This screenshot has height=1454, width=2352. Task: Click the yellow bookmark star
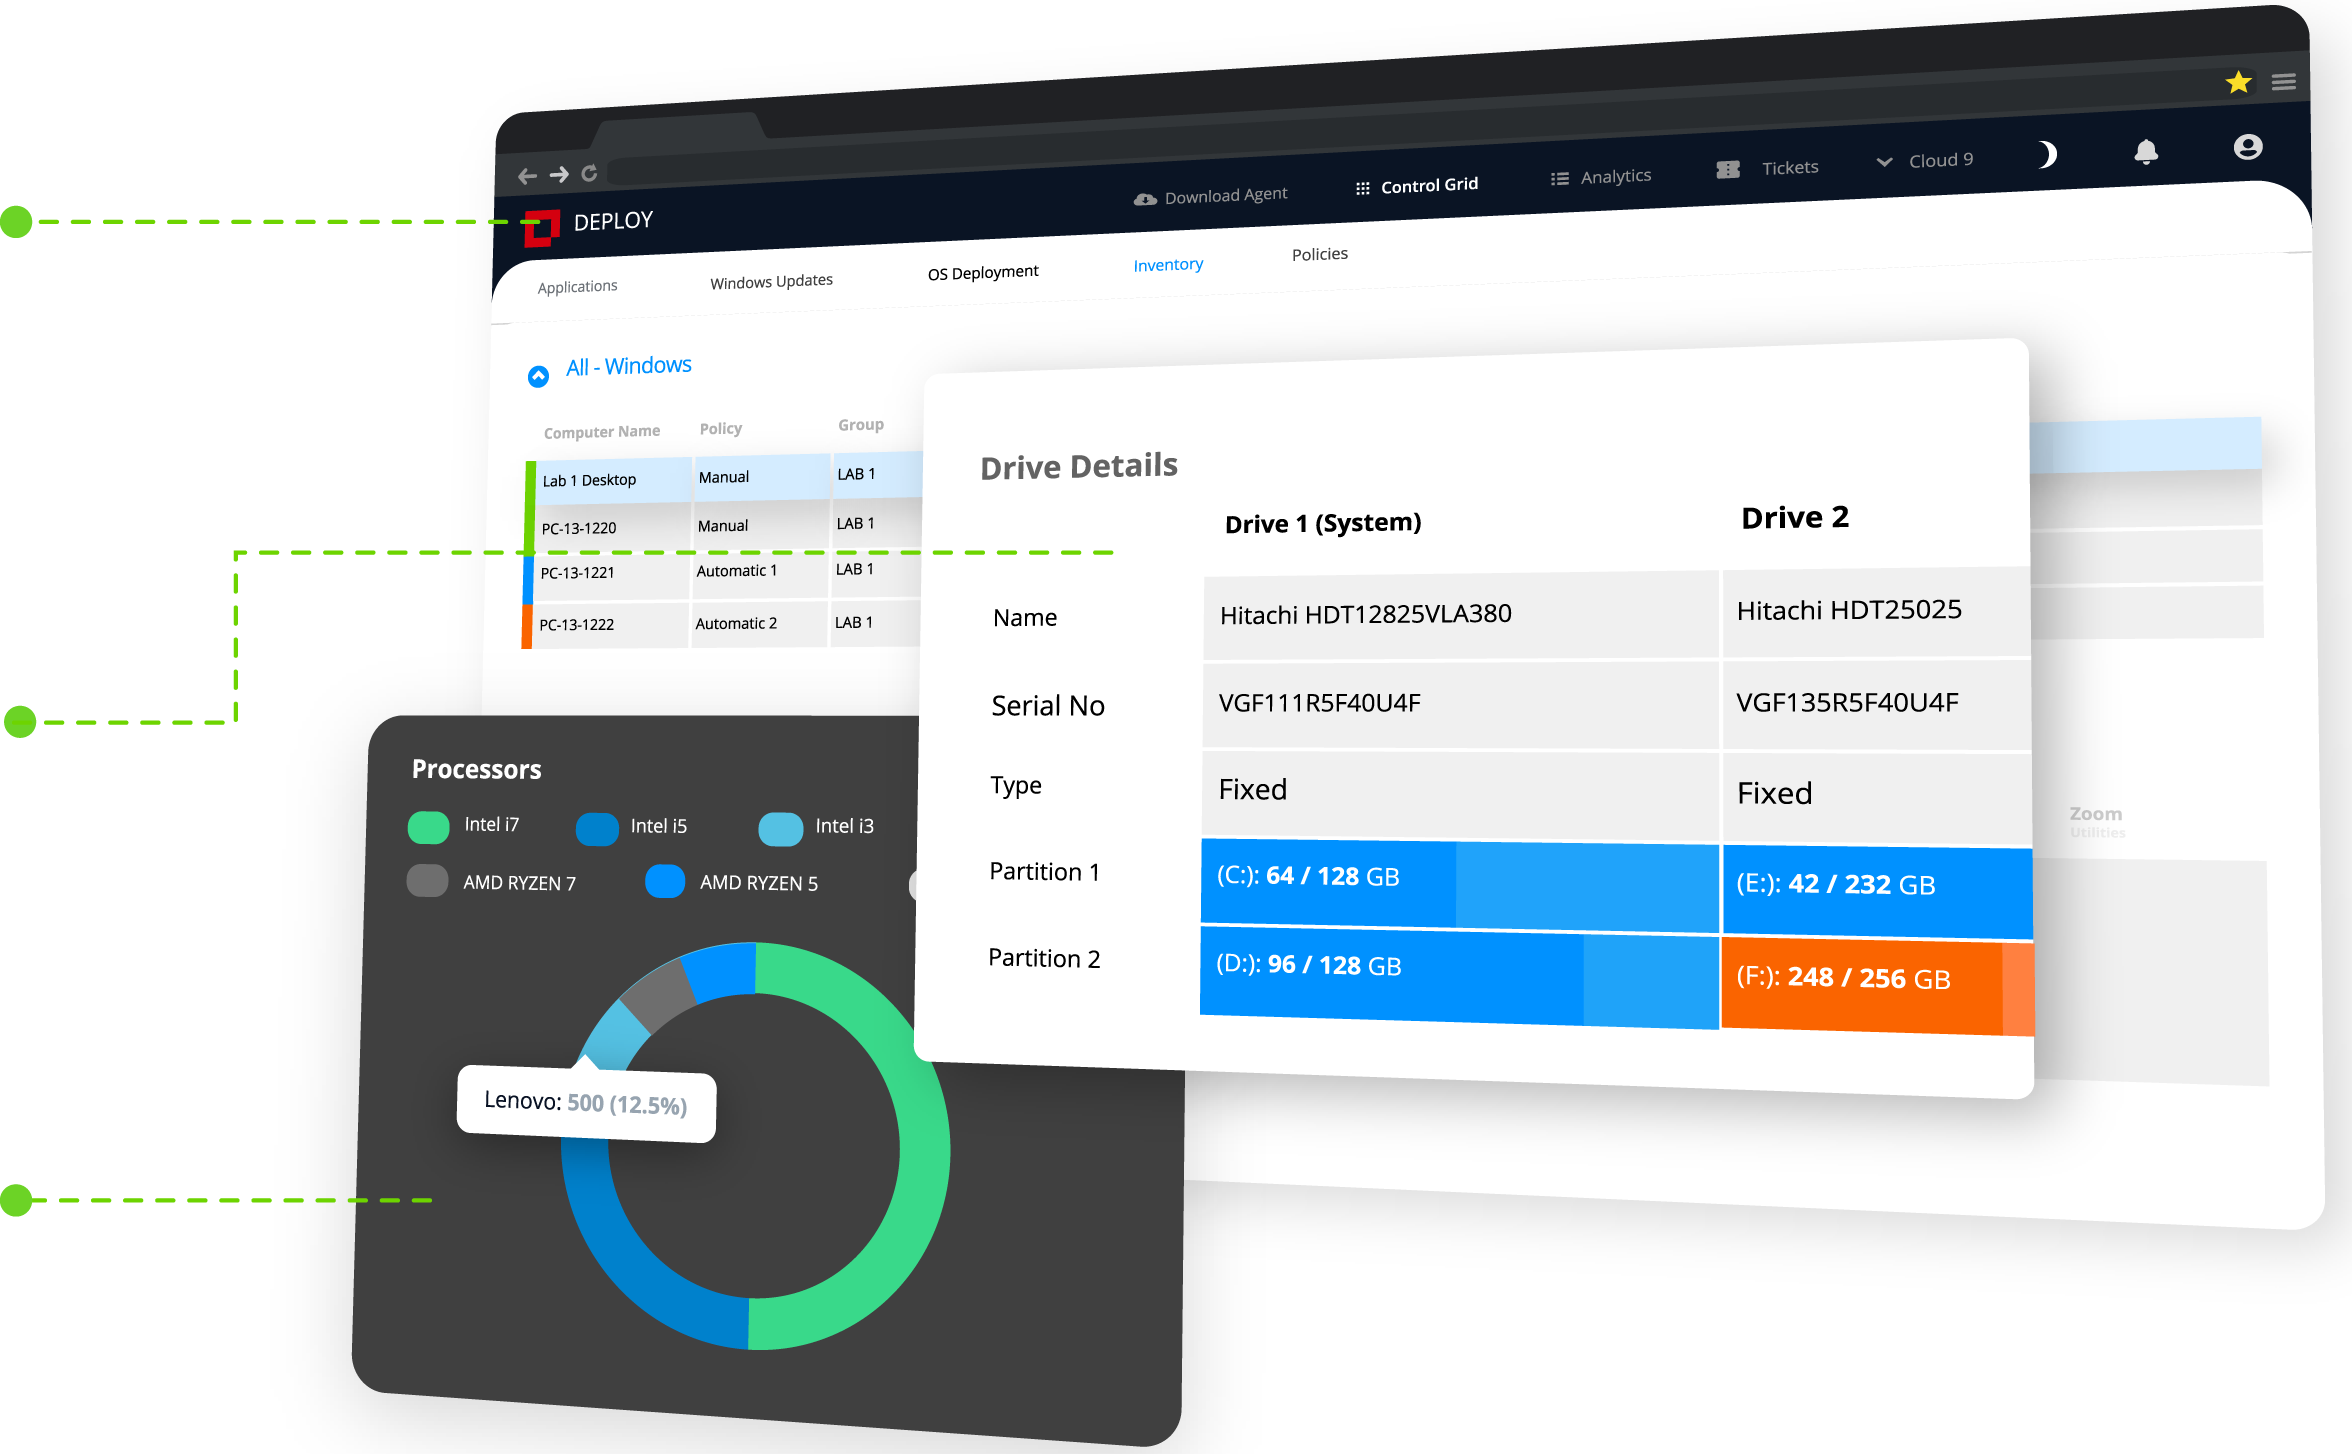pyautogui.click(x=2238, y=82)
